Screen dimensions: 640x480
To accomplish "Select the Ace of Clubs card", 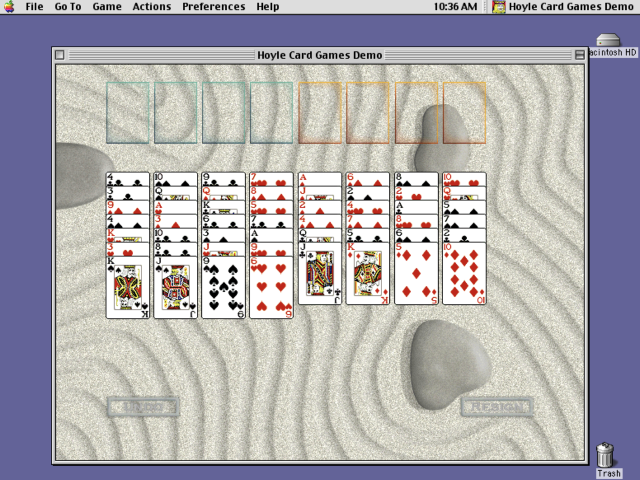I will tap(416, 207).
